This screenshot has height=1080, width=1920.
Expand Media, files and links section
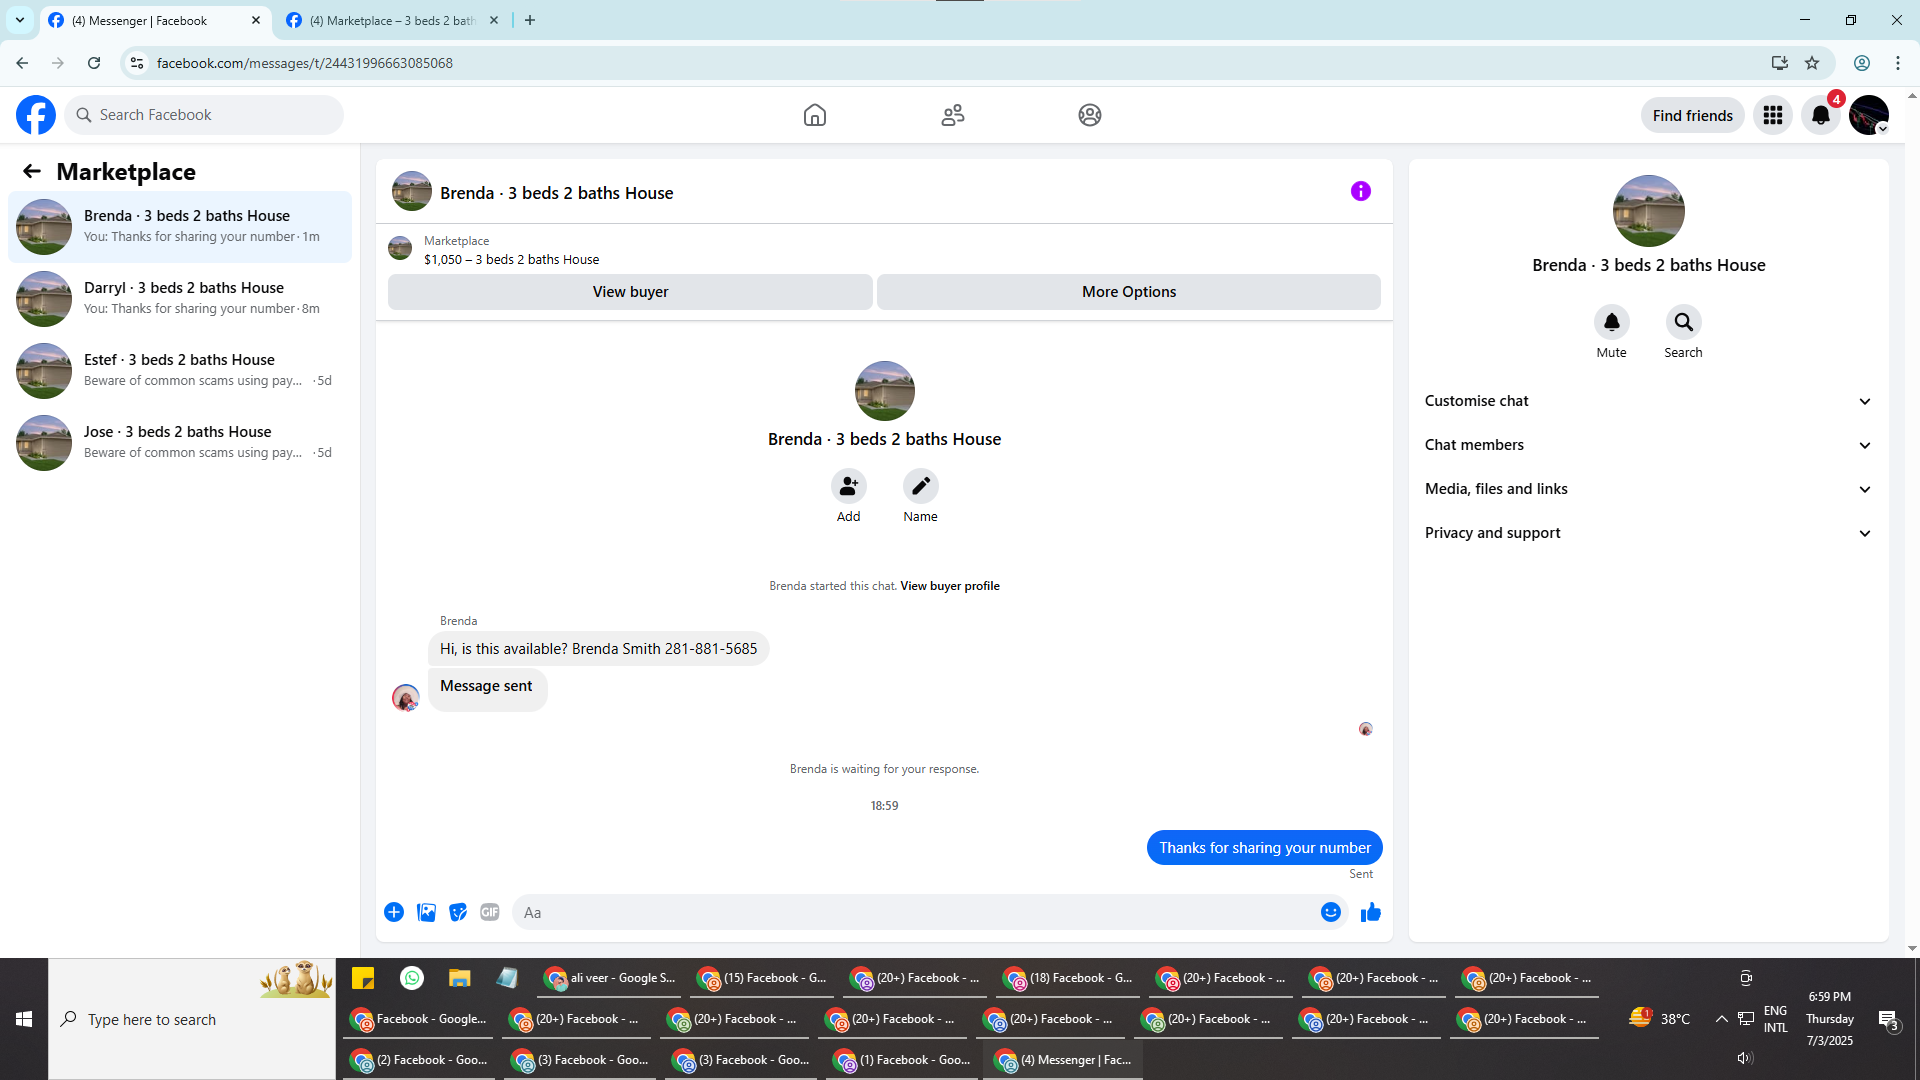(x=1647, y=489)
